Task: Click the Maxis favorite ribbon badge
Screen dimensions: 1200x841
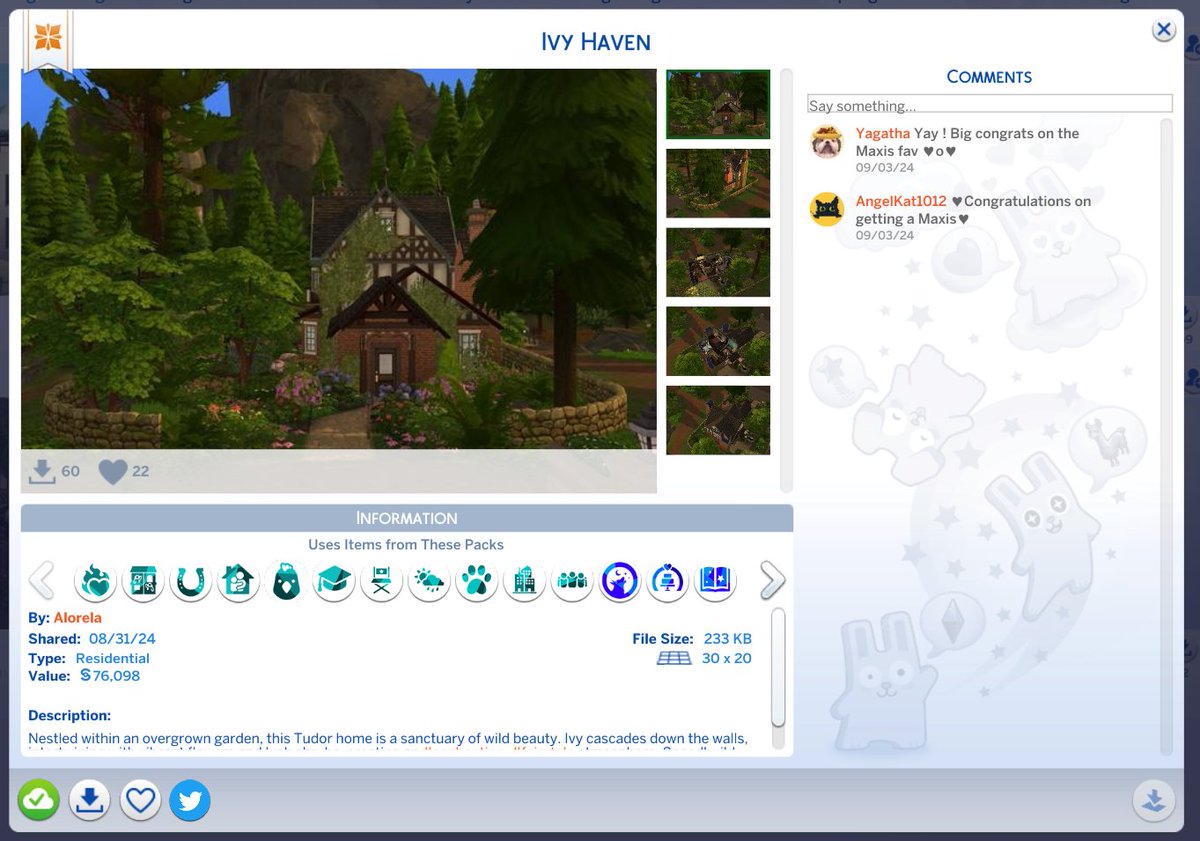Action: coord(48,42)
